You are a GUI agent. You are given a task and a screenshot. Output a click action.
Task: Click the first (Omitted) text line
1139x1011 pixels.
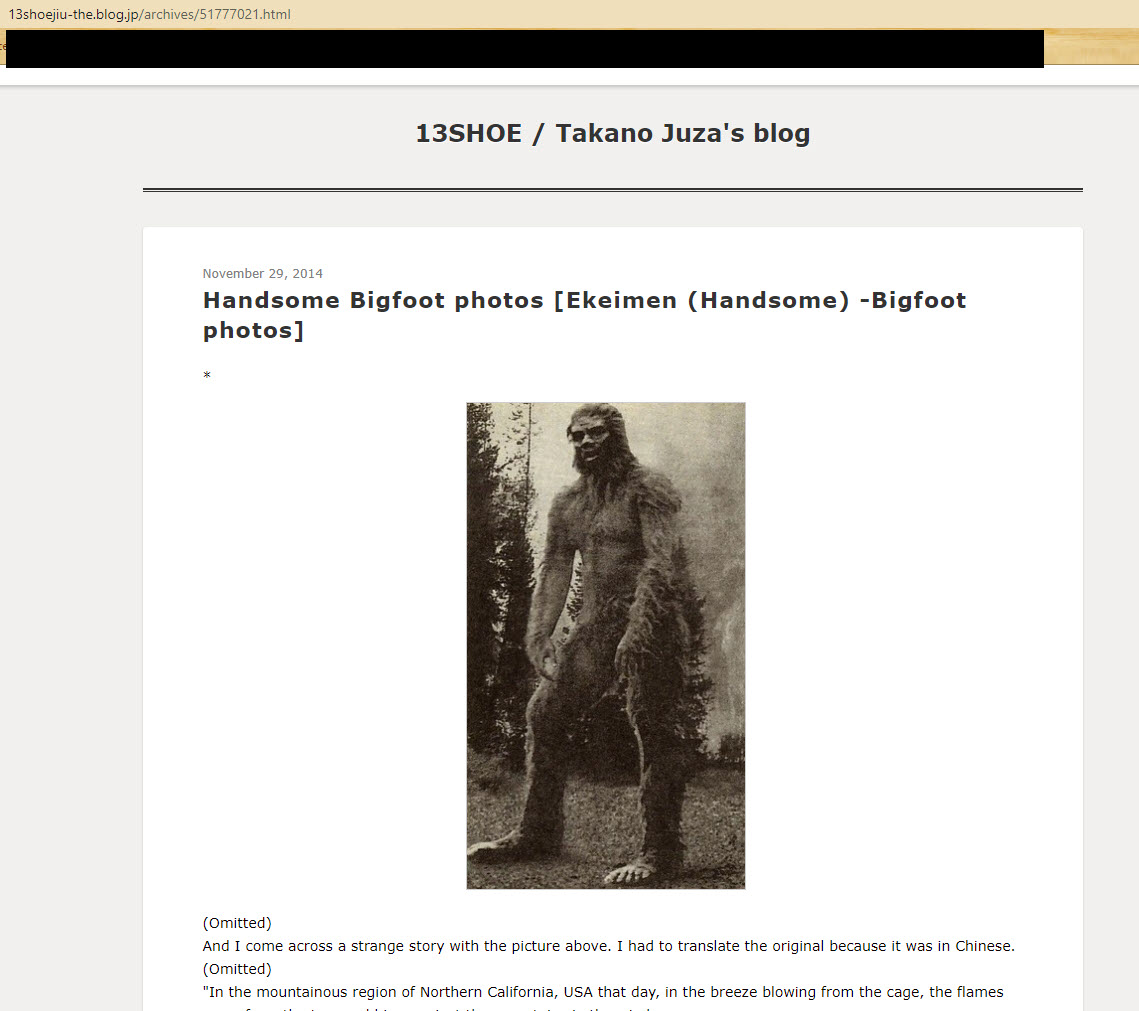tap(237, 923)
